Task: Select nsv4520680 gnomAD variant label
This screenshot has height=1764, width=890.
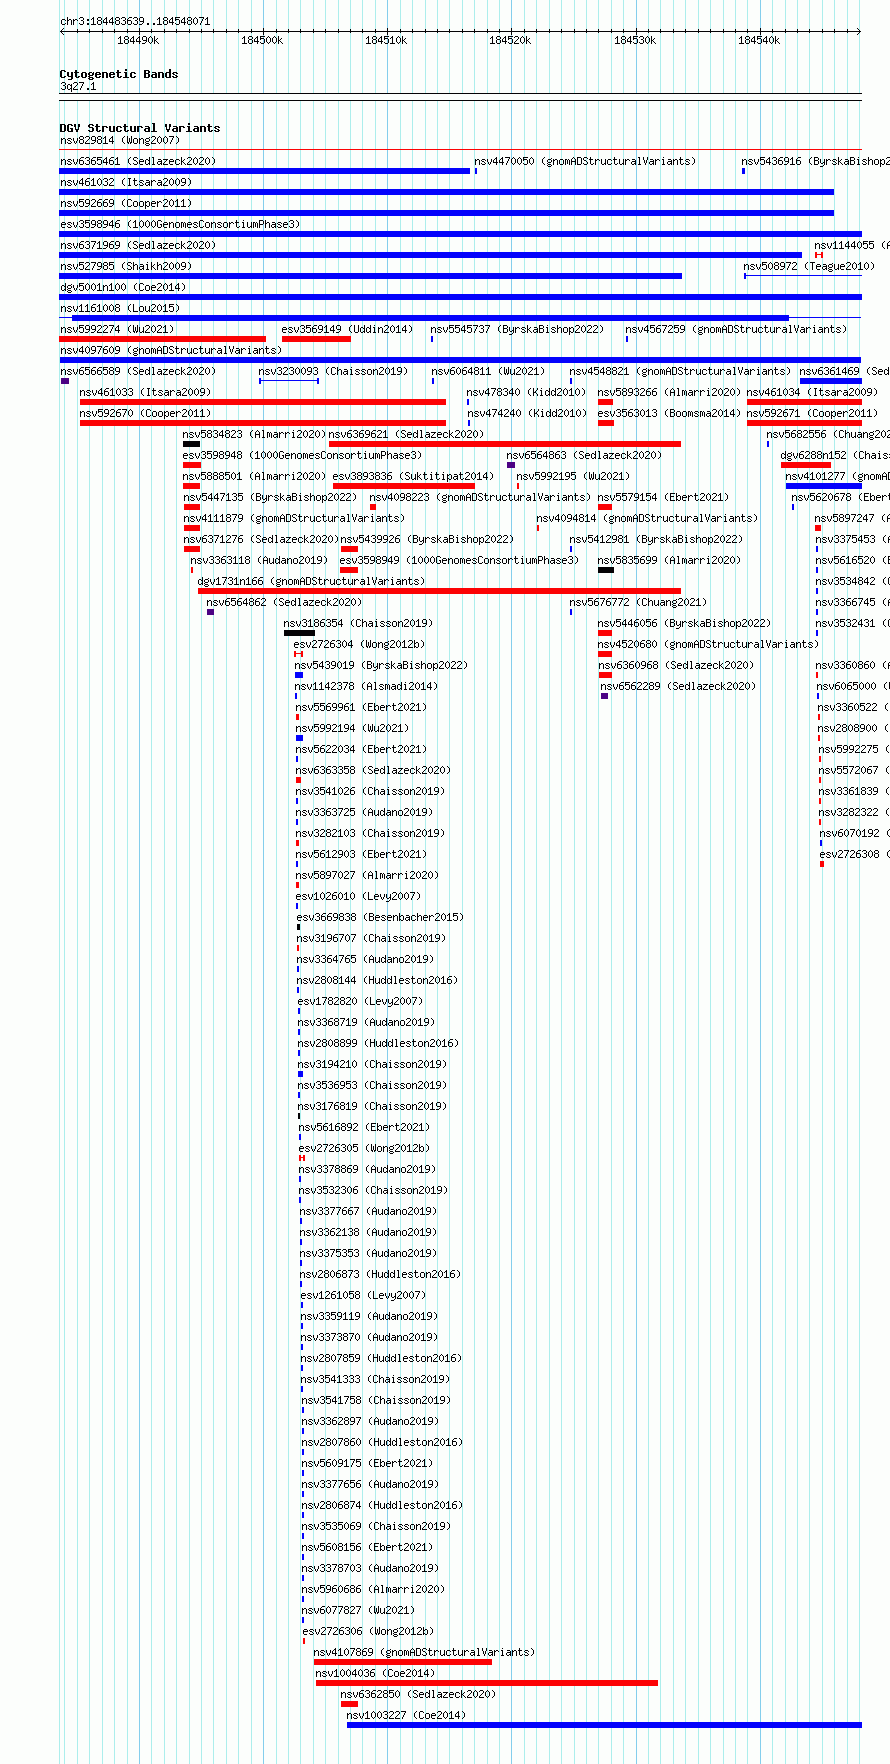Action: 708,644
